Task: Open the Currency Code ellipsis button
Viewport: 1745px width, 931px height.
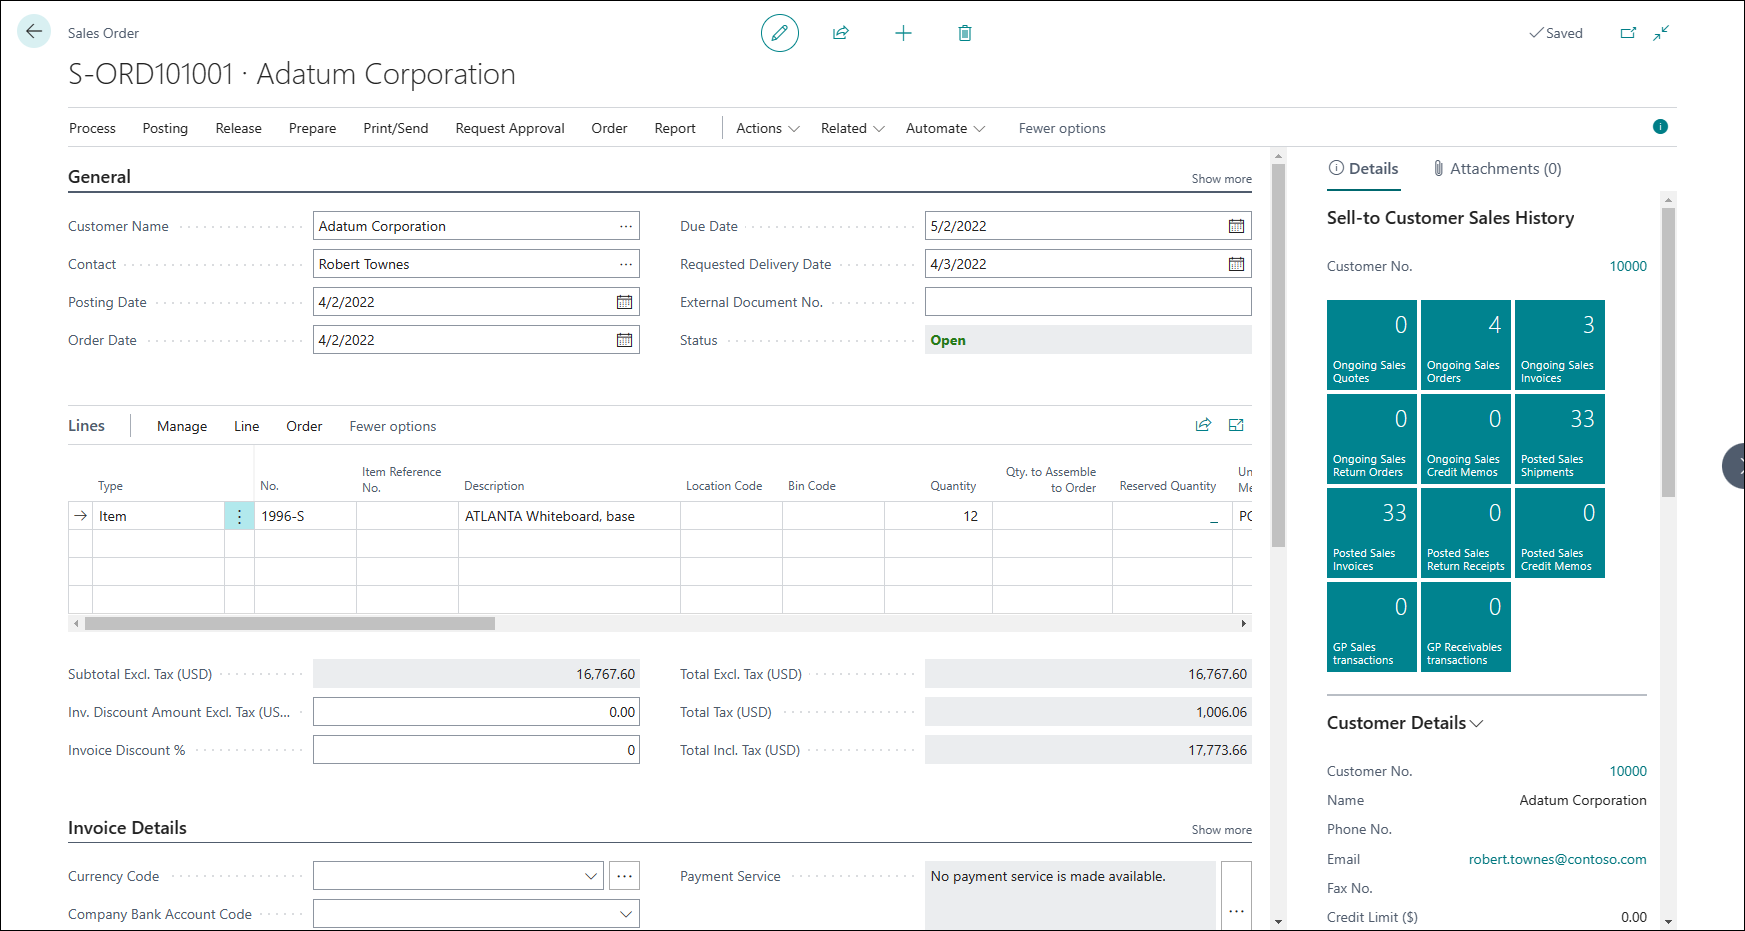Action: [625, 876]
